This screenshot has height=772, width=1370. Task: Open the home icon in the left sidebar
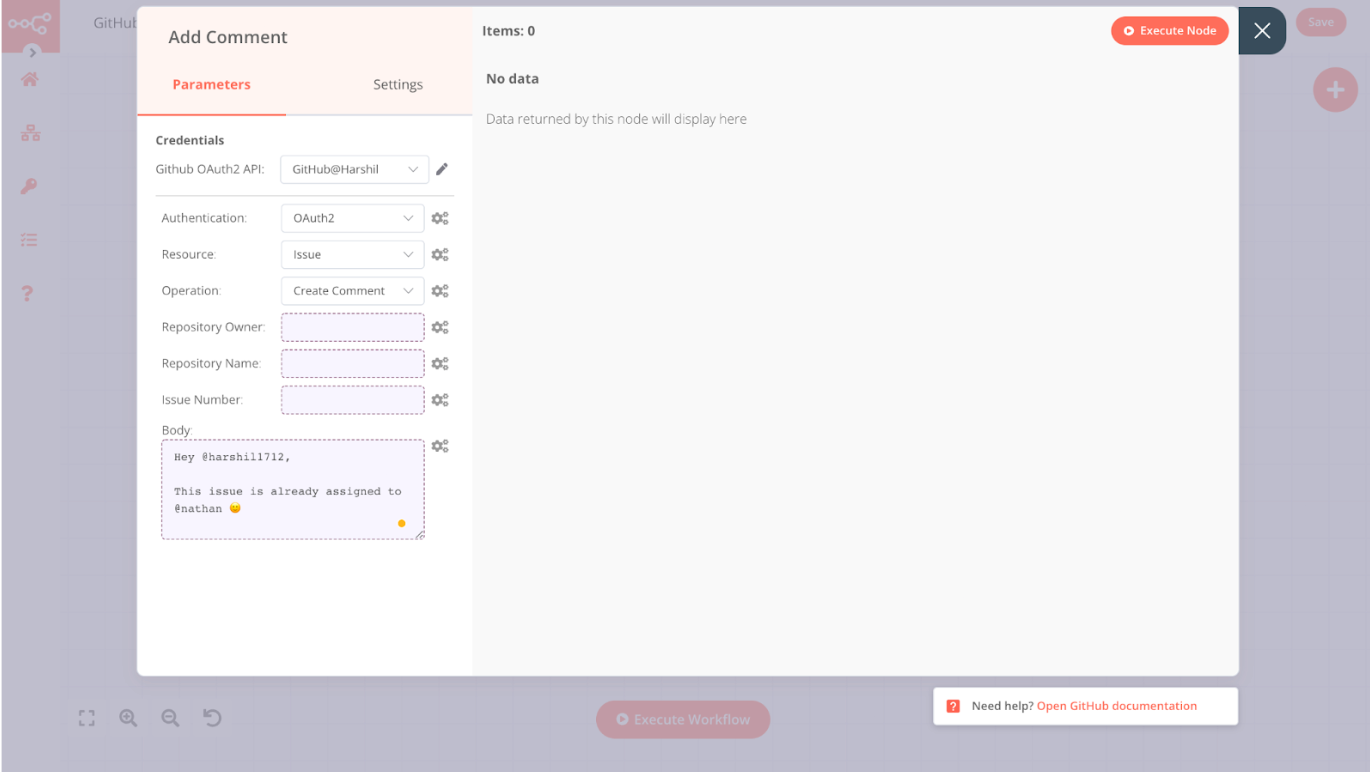tap(29, 80)
